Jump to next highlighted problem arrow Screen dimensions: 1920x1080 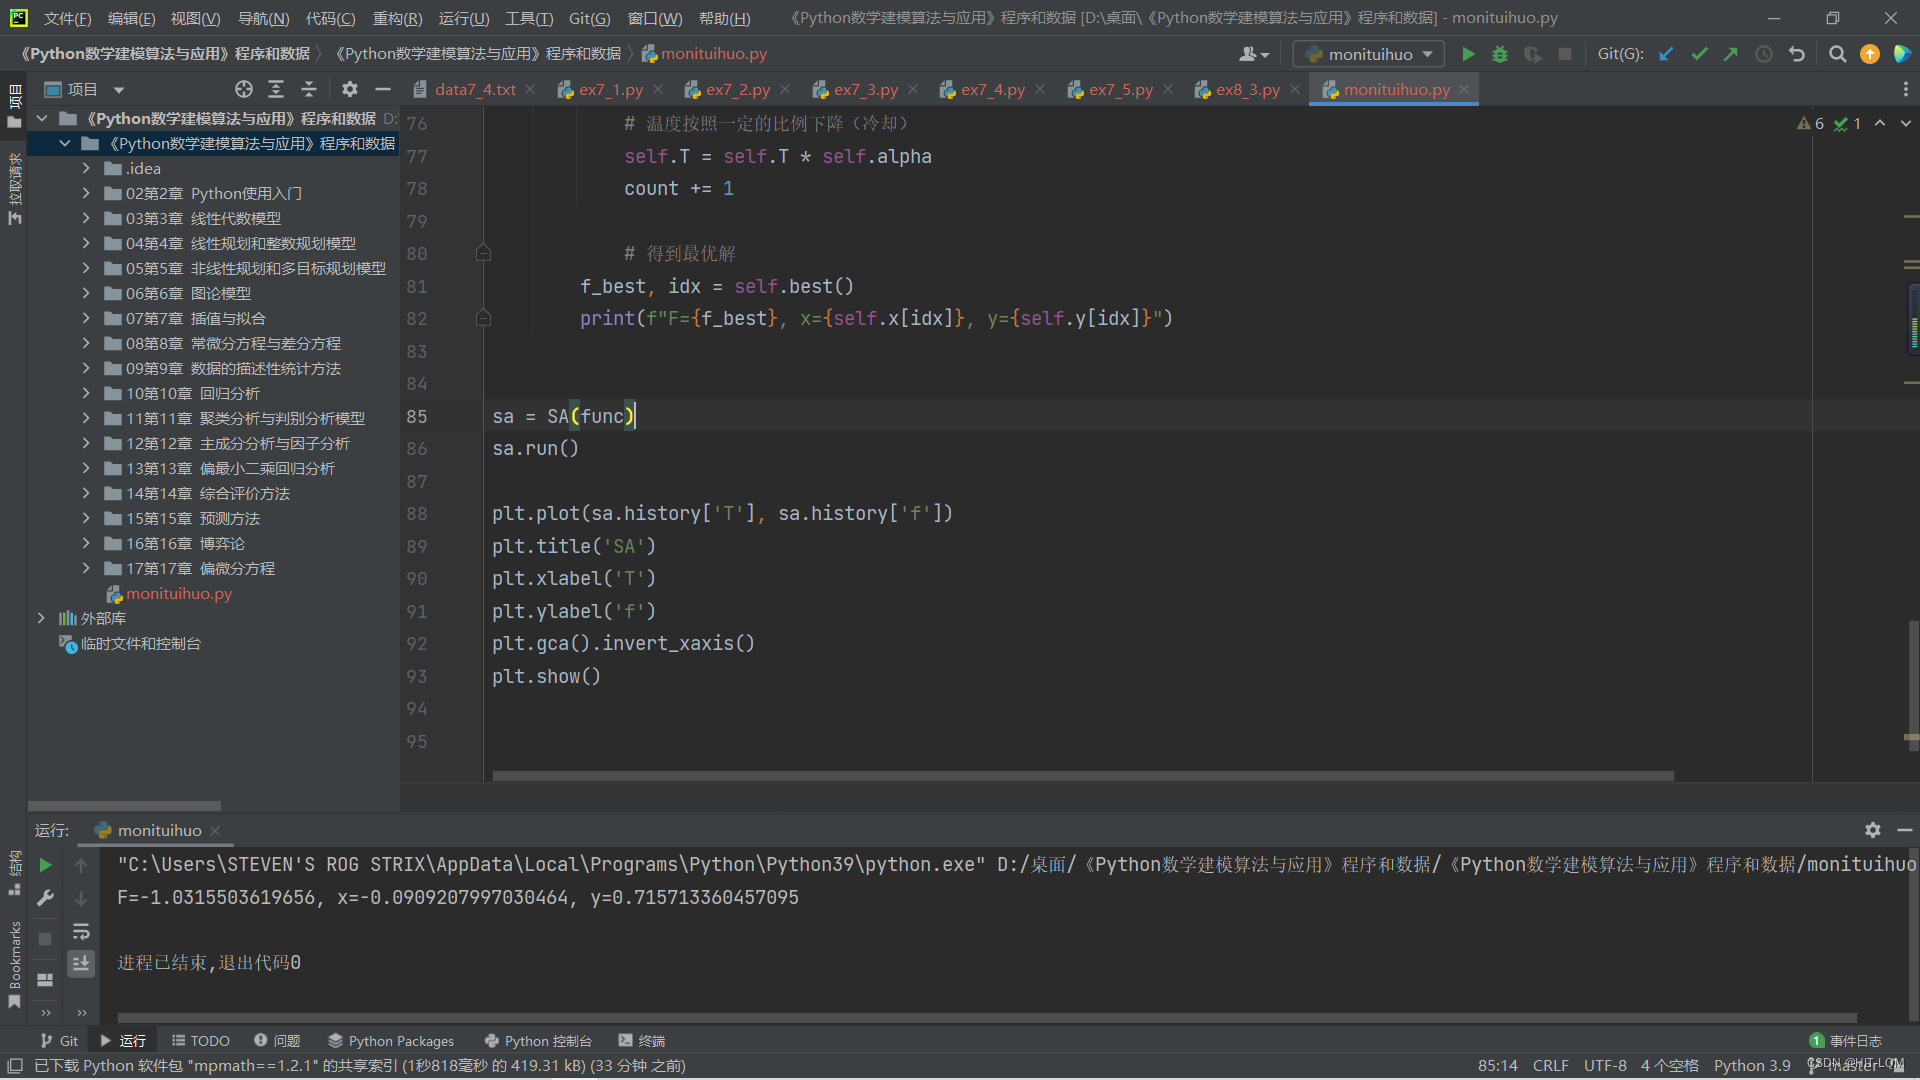pos(1905,123)
